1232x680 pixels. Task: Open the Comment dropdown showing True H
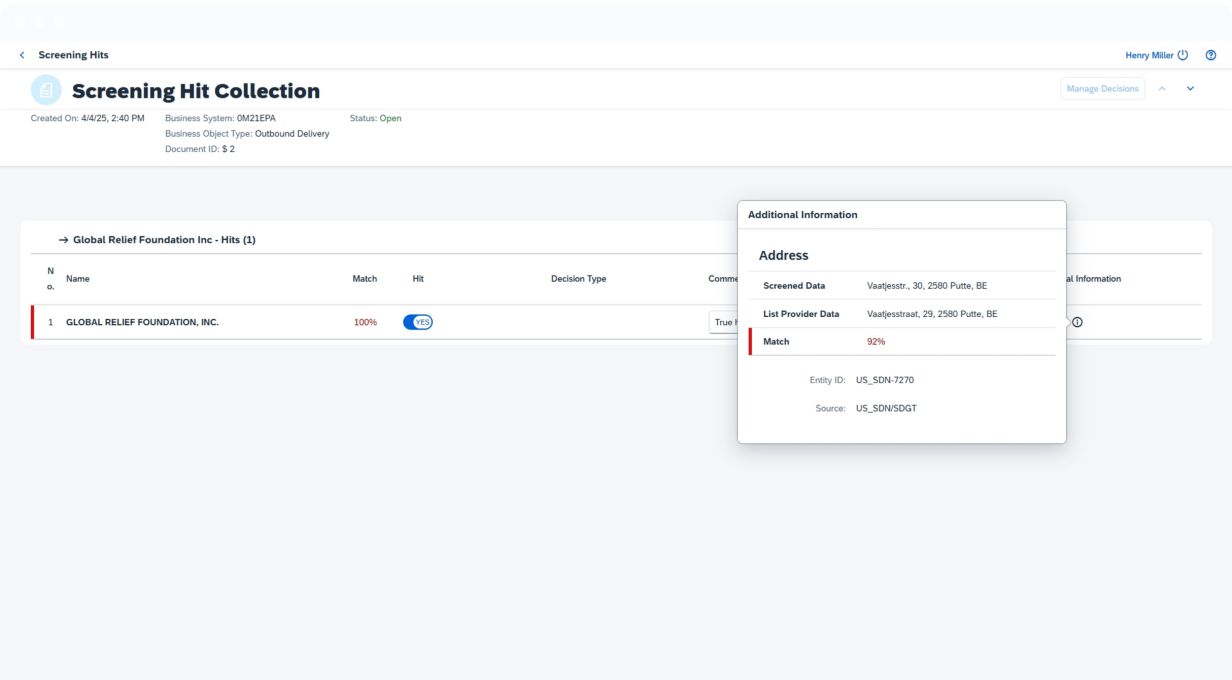tap(723, 322)
